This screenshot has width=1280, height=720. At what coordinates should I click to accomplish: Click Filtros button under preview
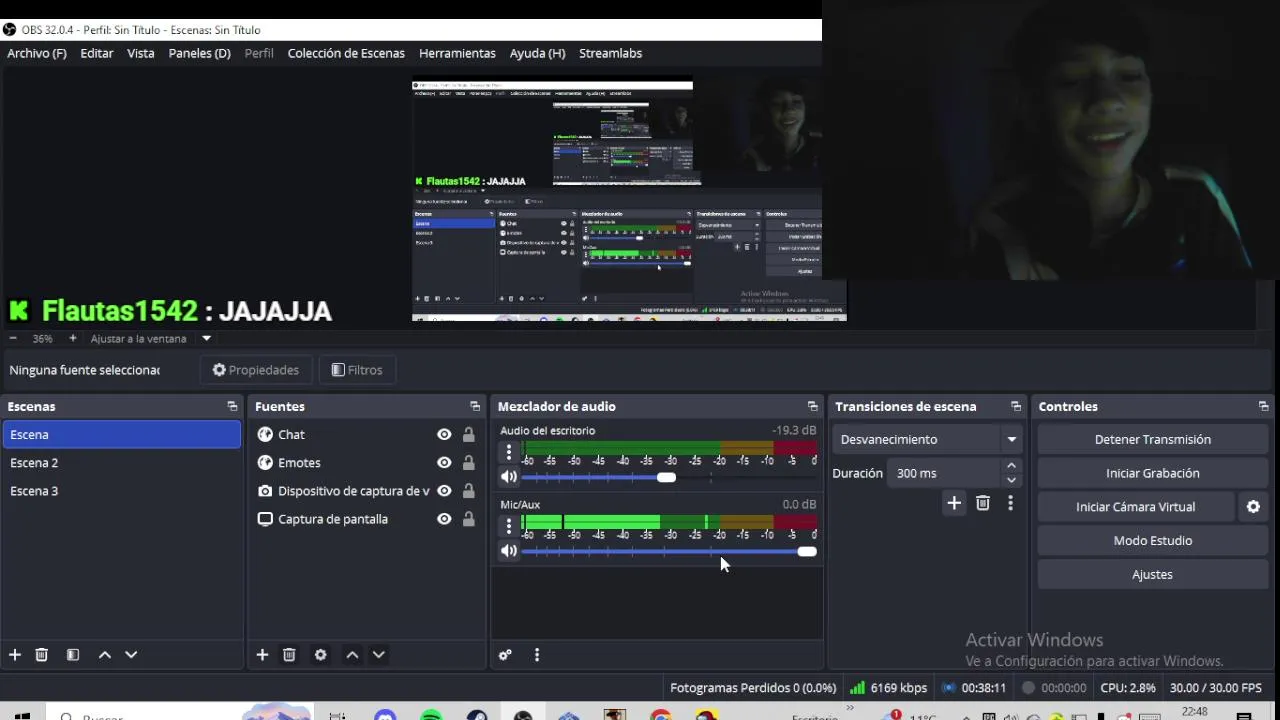pyautogui.click(x=357, y=370)
